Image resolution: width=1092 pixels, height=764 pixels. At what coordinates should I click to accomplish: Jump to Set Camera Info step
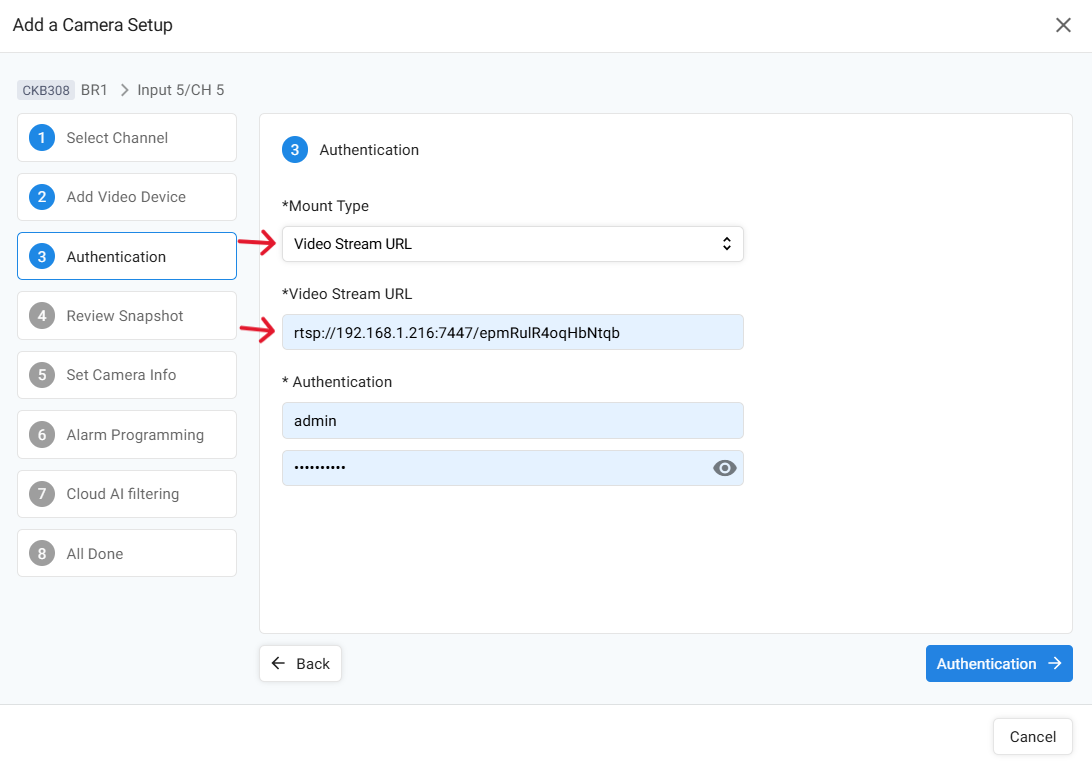[127, 375]
